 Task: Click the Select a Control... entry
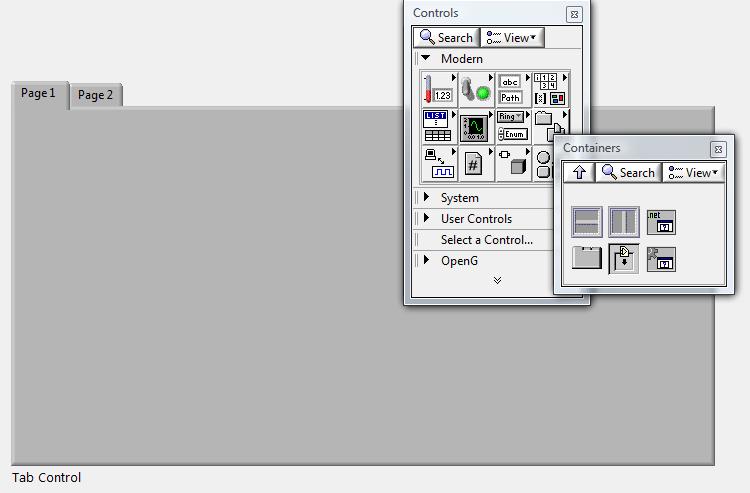486,240
